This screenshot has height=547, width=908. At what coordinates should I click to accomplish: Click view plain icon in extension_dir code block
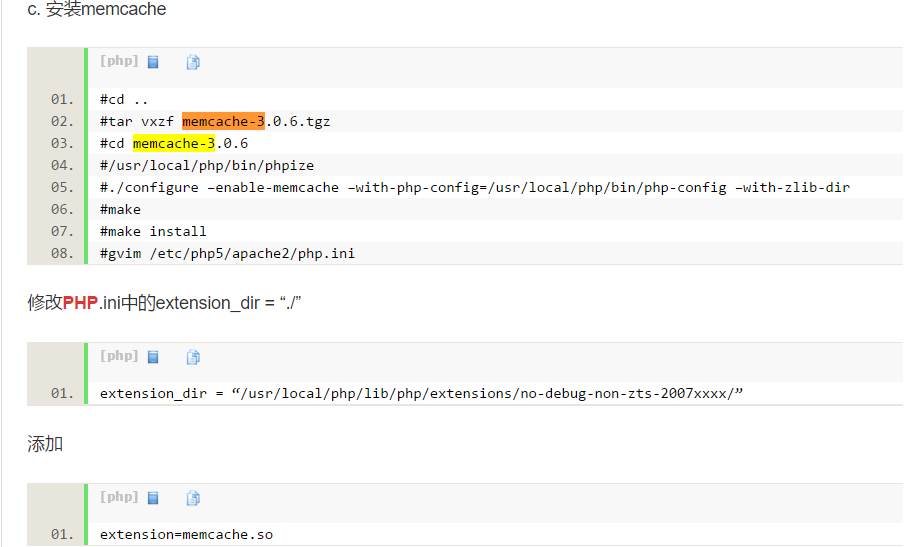tap(153, 357)
